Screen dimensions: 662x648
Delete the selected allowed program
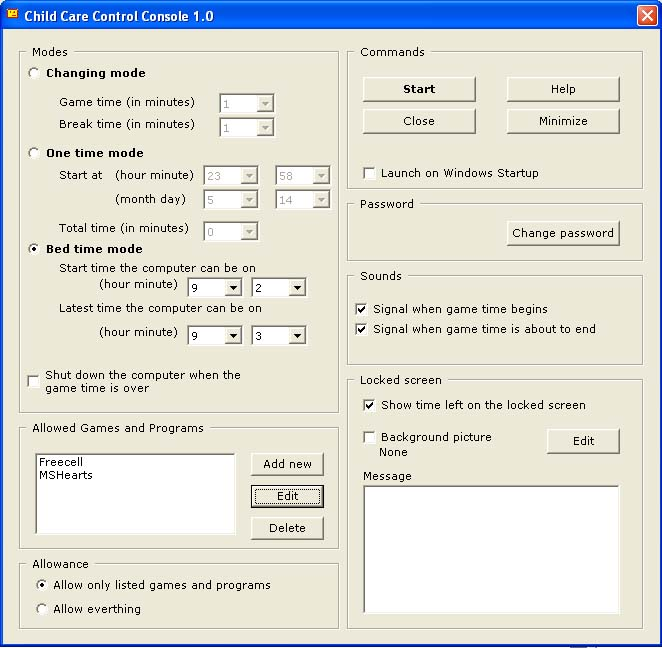point(287,528)
